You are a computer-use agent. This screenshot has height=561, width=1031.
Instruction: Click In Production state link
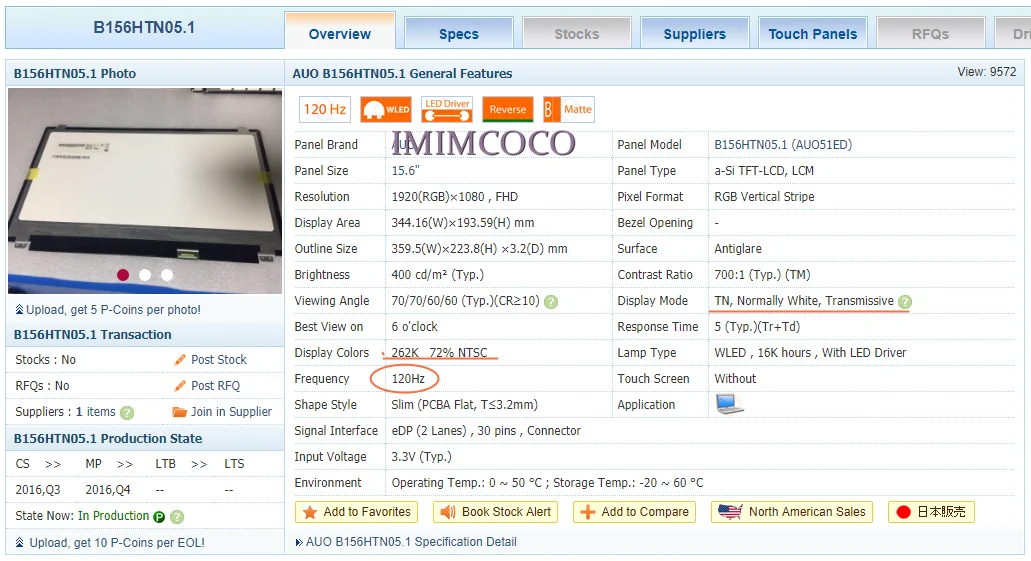click(113, 516)
